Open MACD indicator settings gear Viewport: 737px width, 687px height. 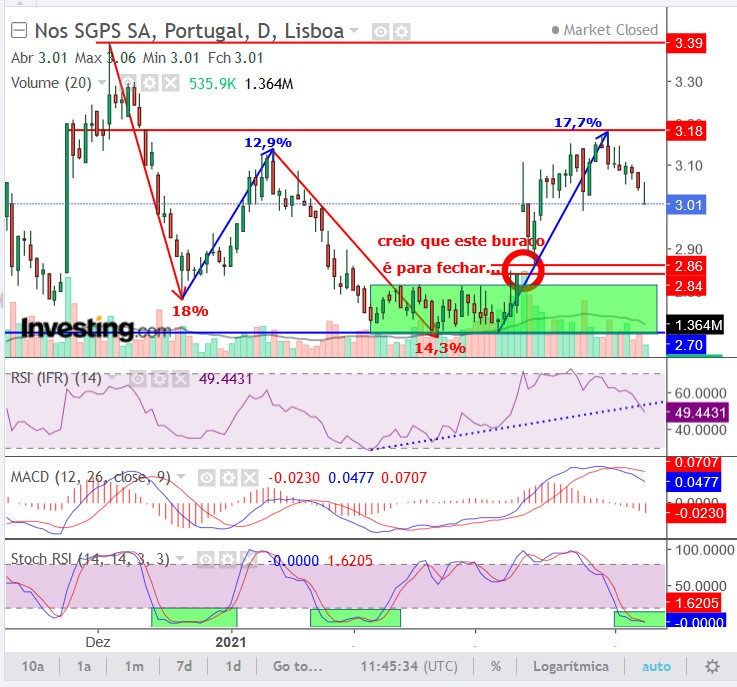point(228,478)
